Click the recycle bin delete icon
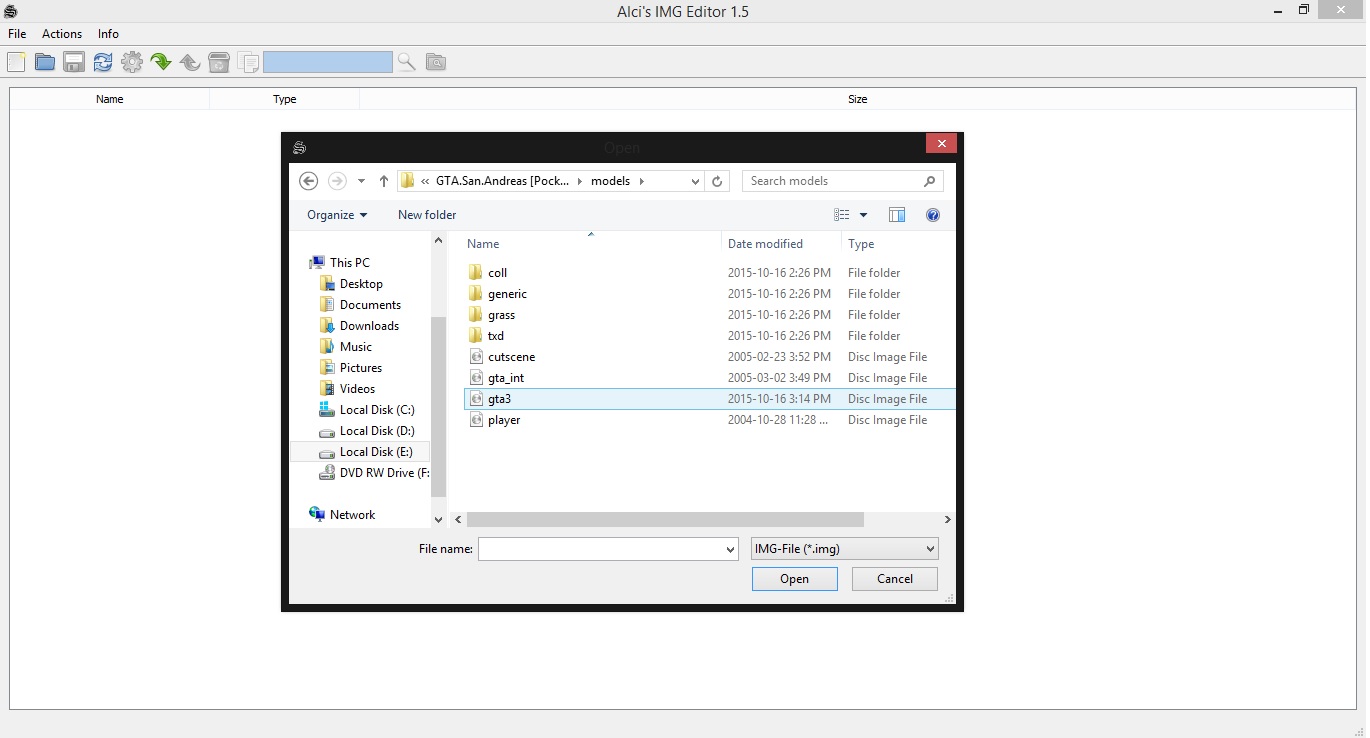1370x738 pixels. pyautogui.click(x=219, y=62)
